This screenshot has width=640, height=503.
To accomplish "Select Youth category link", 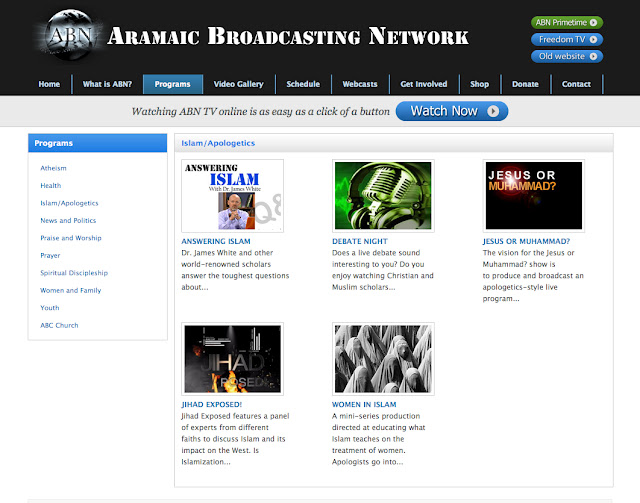I will pyautogui.click(x=50, y=308).
